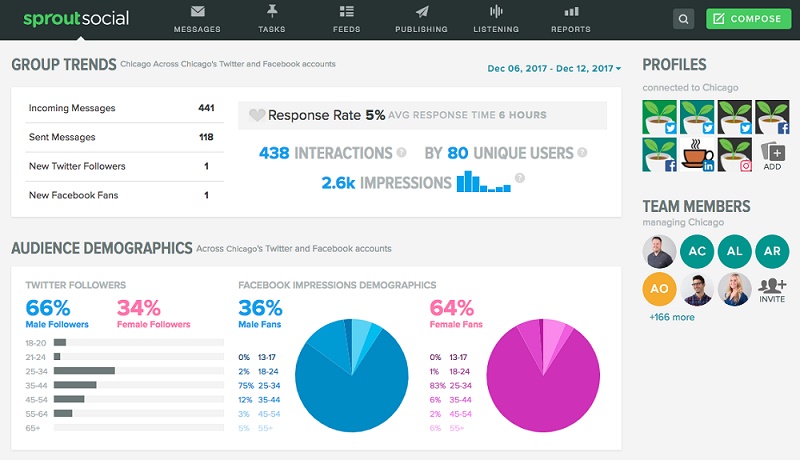This screenshot has width=800, height=460.
Task: Click the Compose button
Action: (748, 19)
